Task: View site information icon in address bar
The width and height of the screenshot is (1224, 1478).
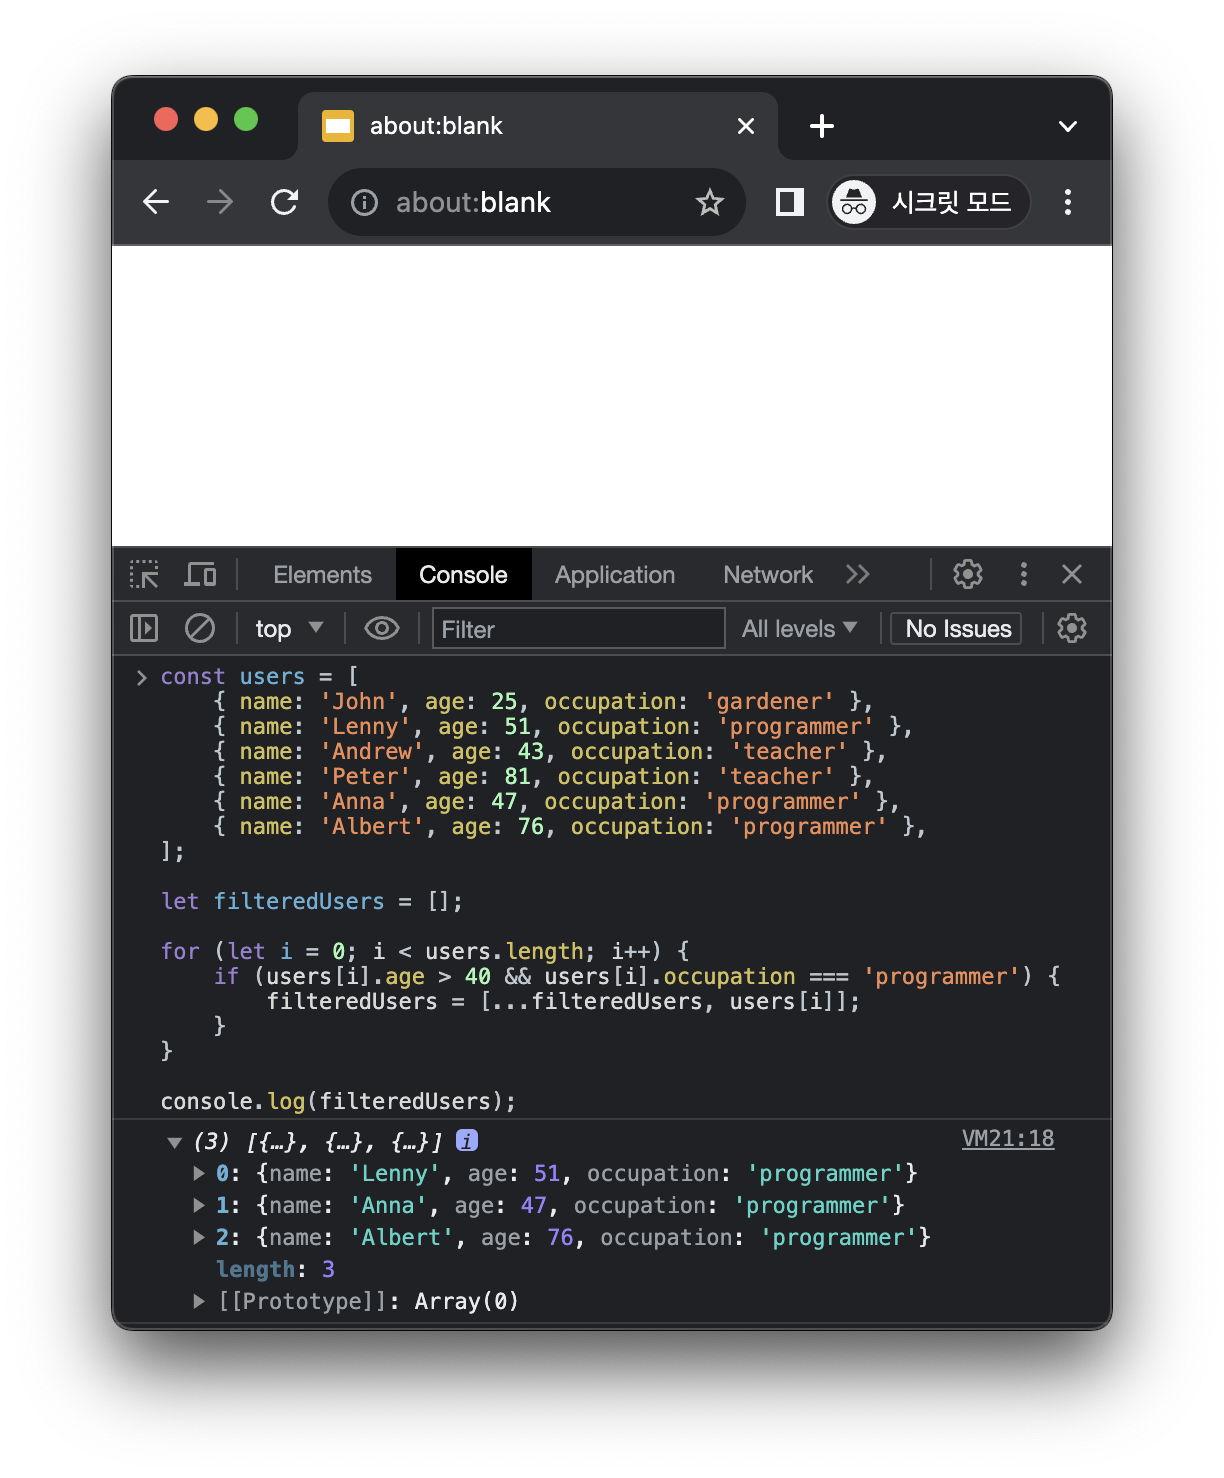Action: click(x=365, y=203)
